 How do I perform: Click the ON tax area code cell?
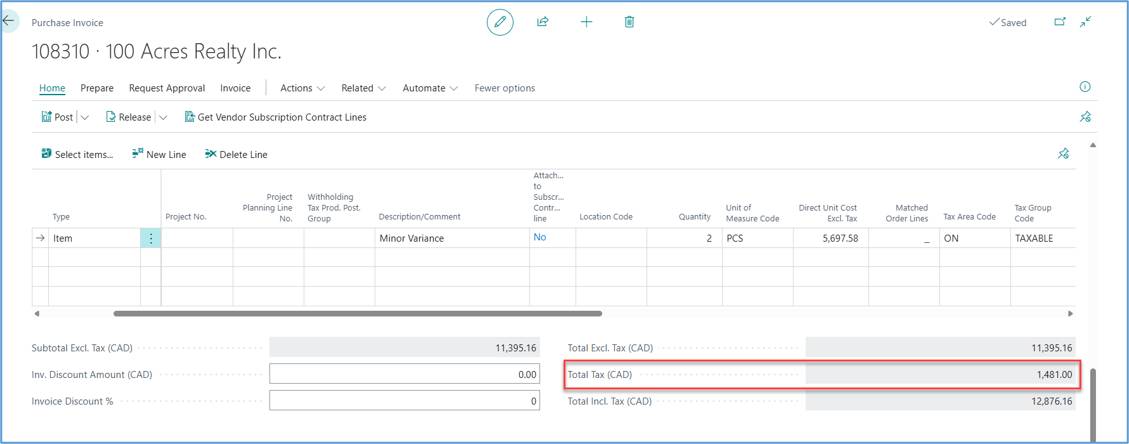click(974, 238)
